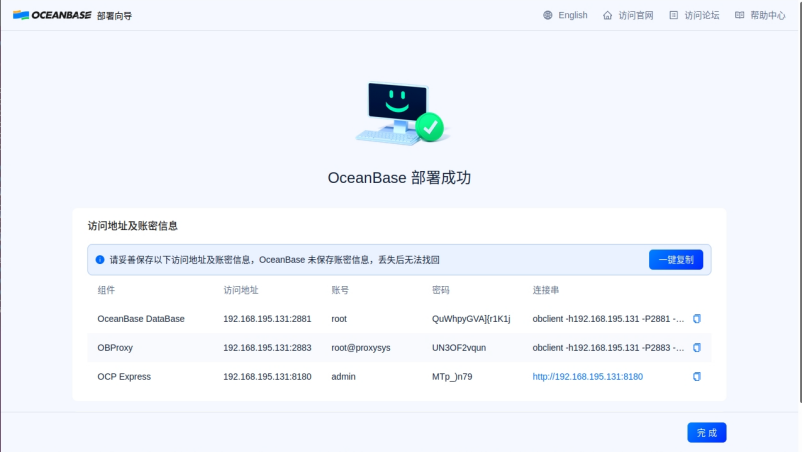Click address 192.168.195.131:8180 in access column

coord(267,377)
